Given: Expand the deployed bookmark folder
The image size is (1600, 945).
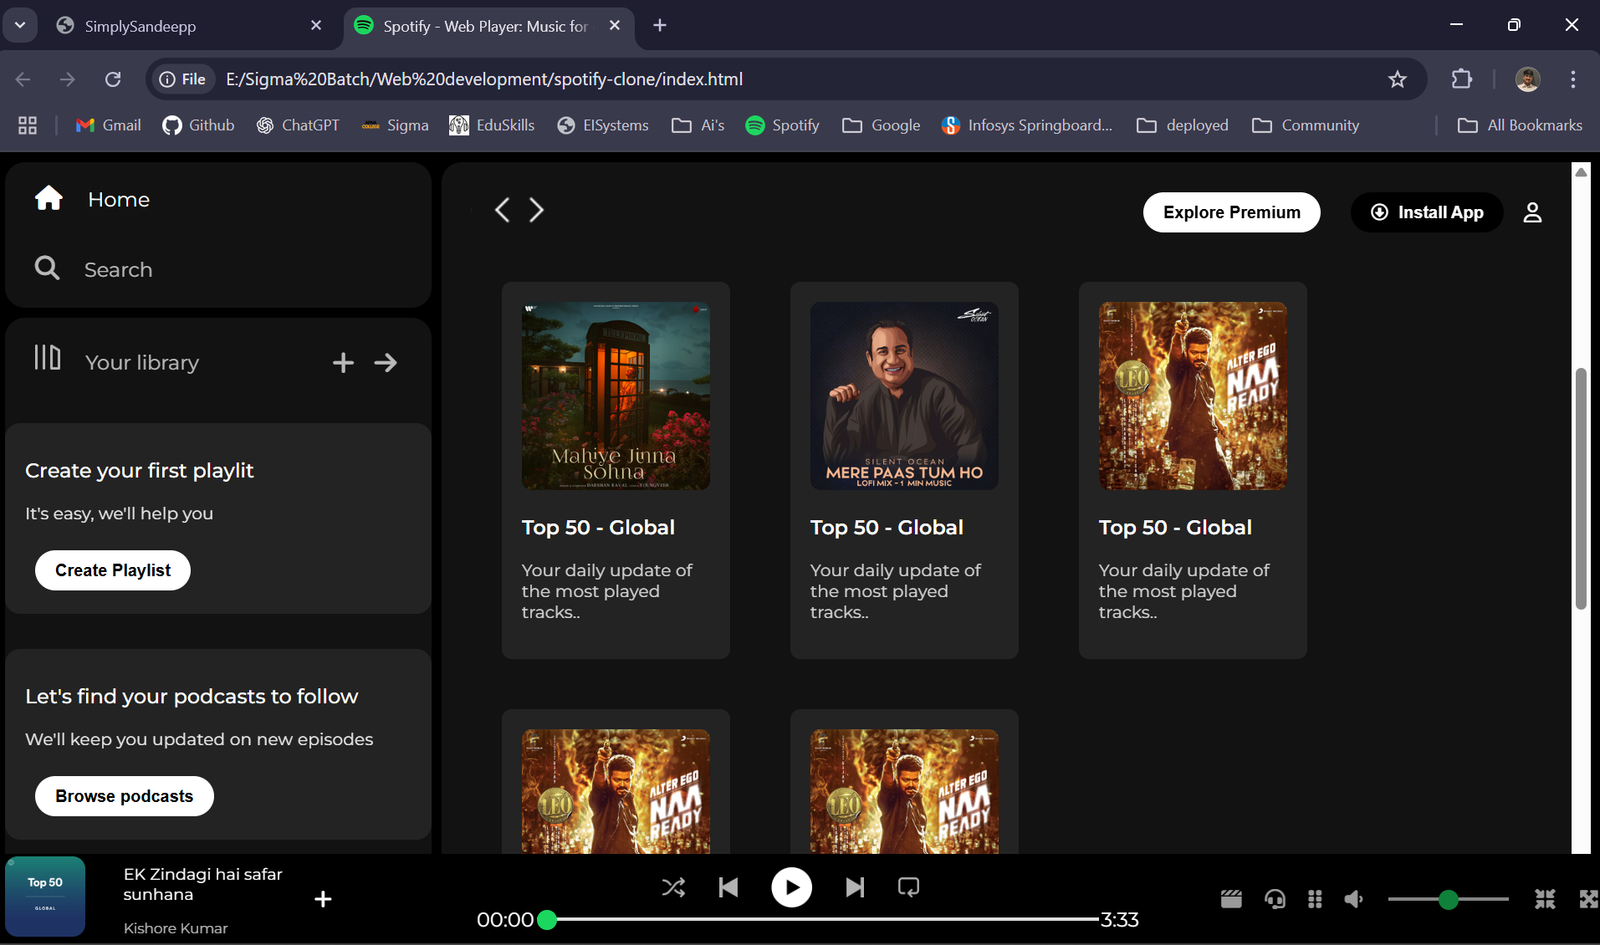Looking at the screenshot, I should coord(1182,125).
